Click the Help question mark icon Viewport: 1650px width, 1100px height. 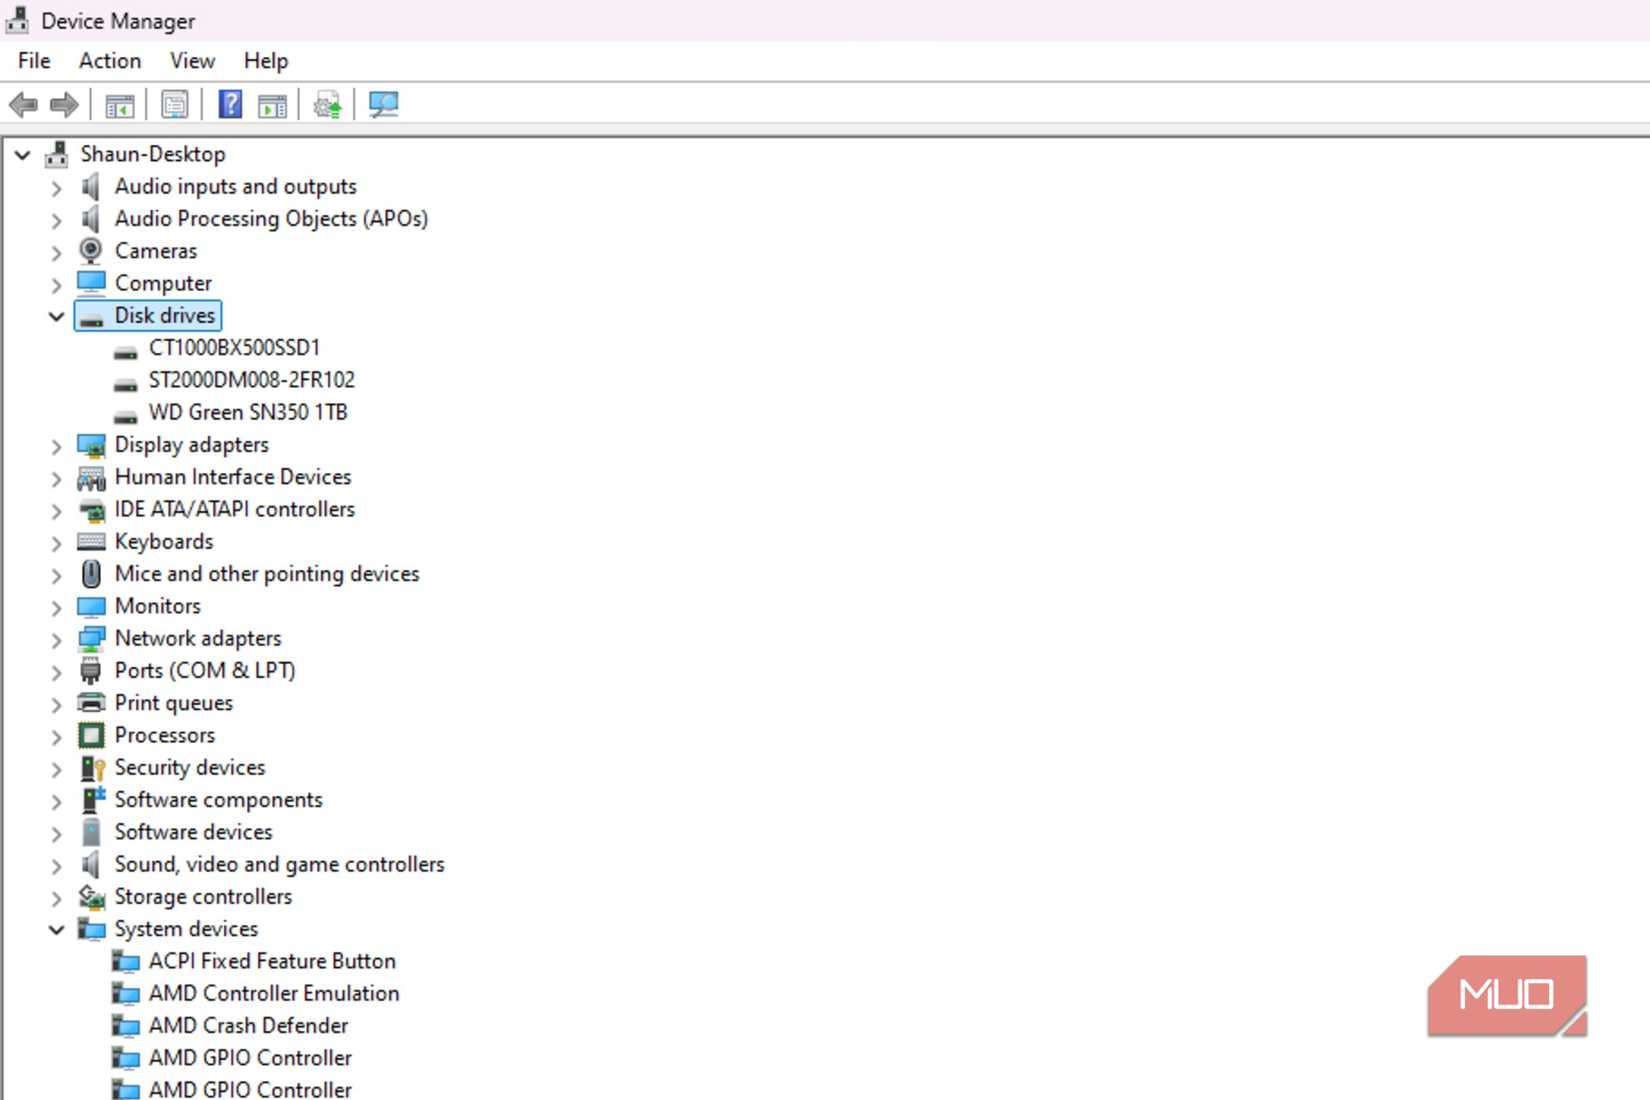(228, 104)
